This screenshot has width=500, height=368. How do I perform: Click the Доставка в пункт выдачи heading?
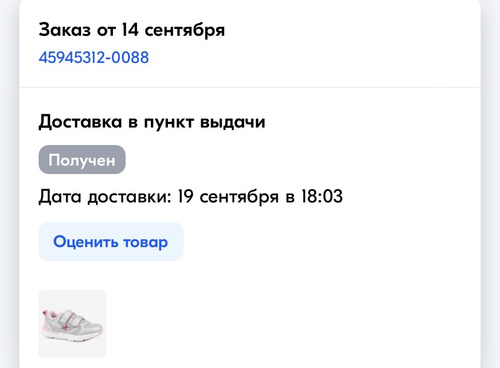[152, 122]
